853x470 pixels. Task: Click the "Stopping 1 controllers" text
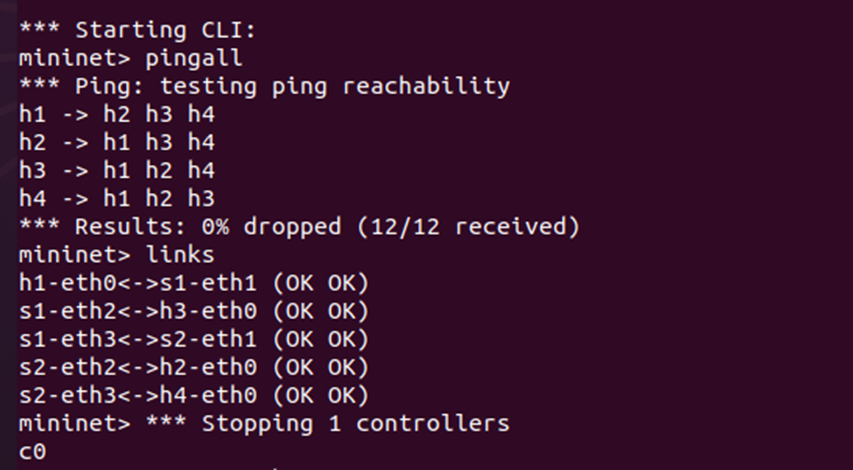pyautogui.click(x=355, y=423)
